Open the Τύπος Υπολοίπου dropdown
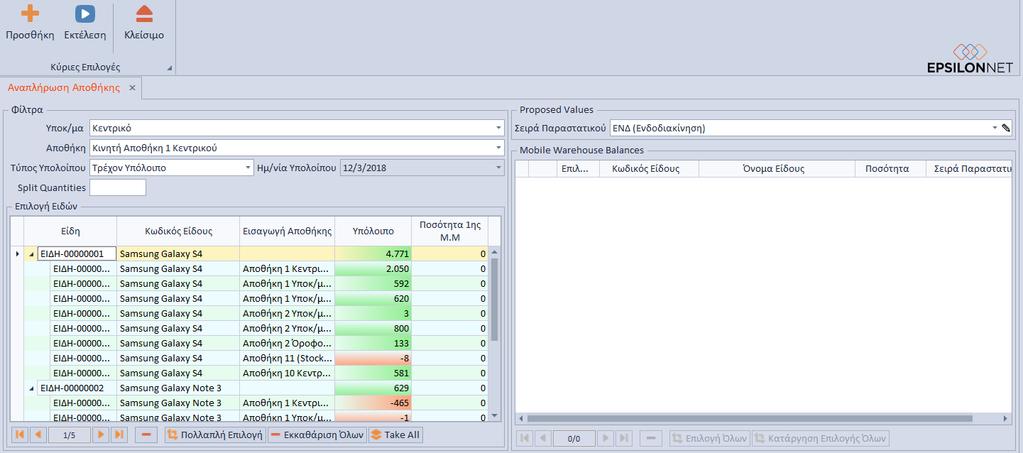 tap(248, 168)
